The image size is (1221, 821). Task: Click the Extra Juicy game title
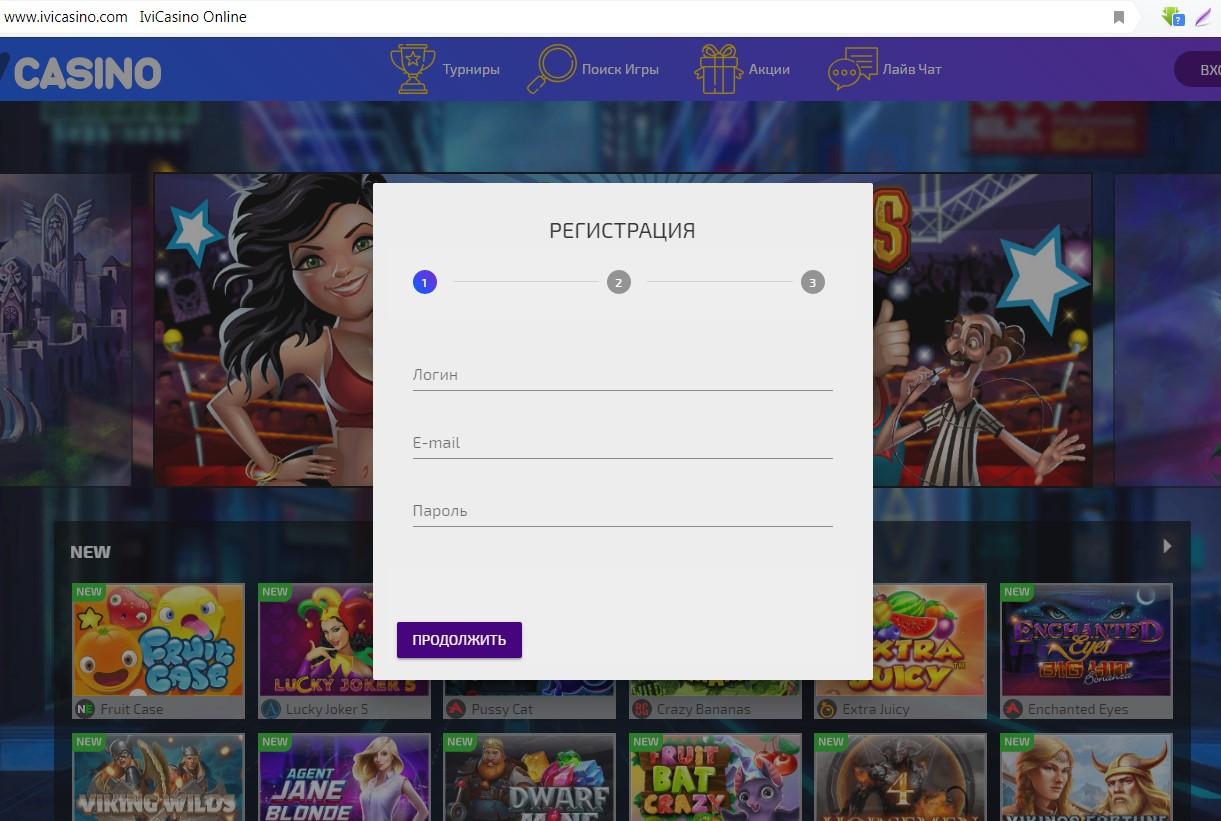pos(876,709)
